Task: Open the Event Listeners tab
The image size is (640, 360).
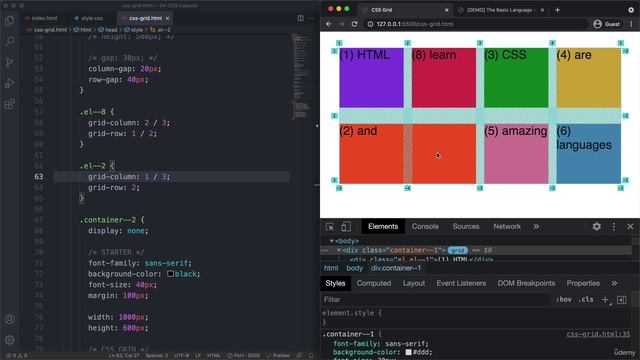Action: point(461,283)
